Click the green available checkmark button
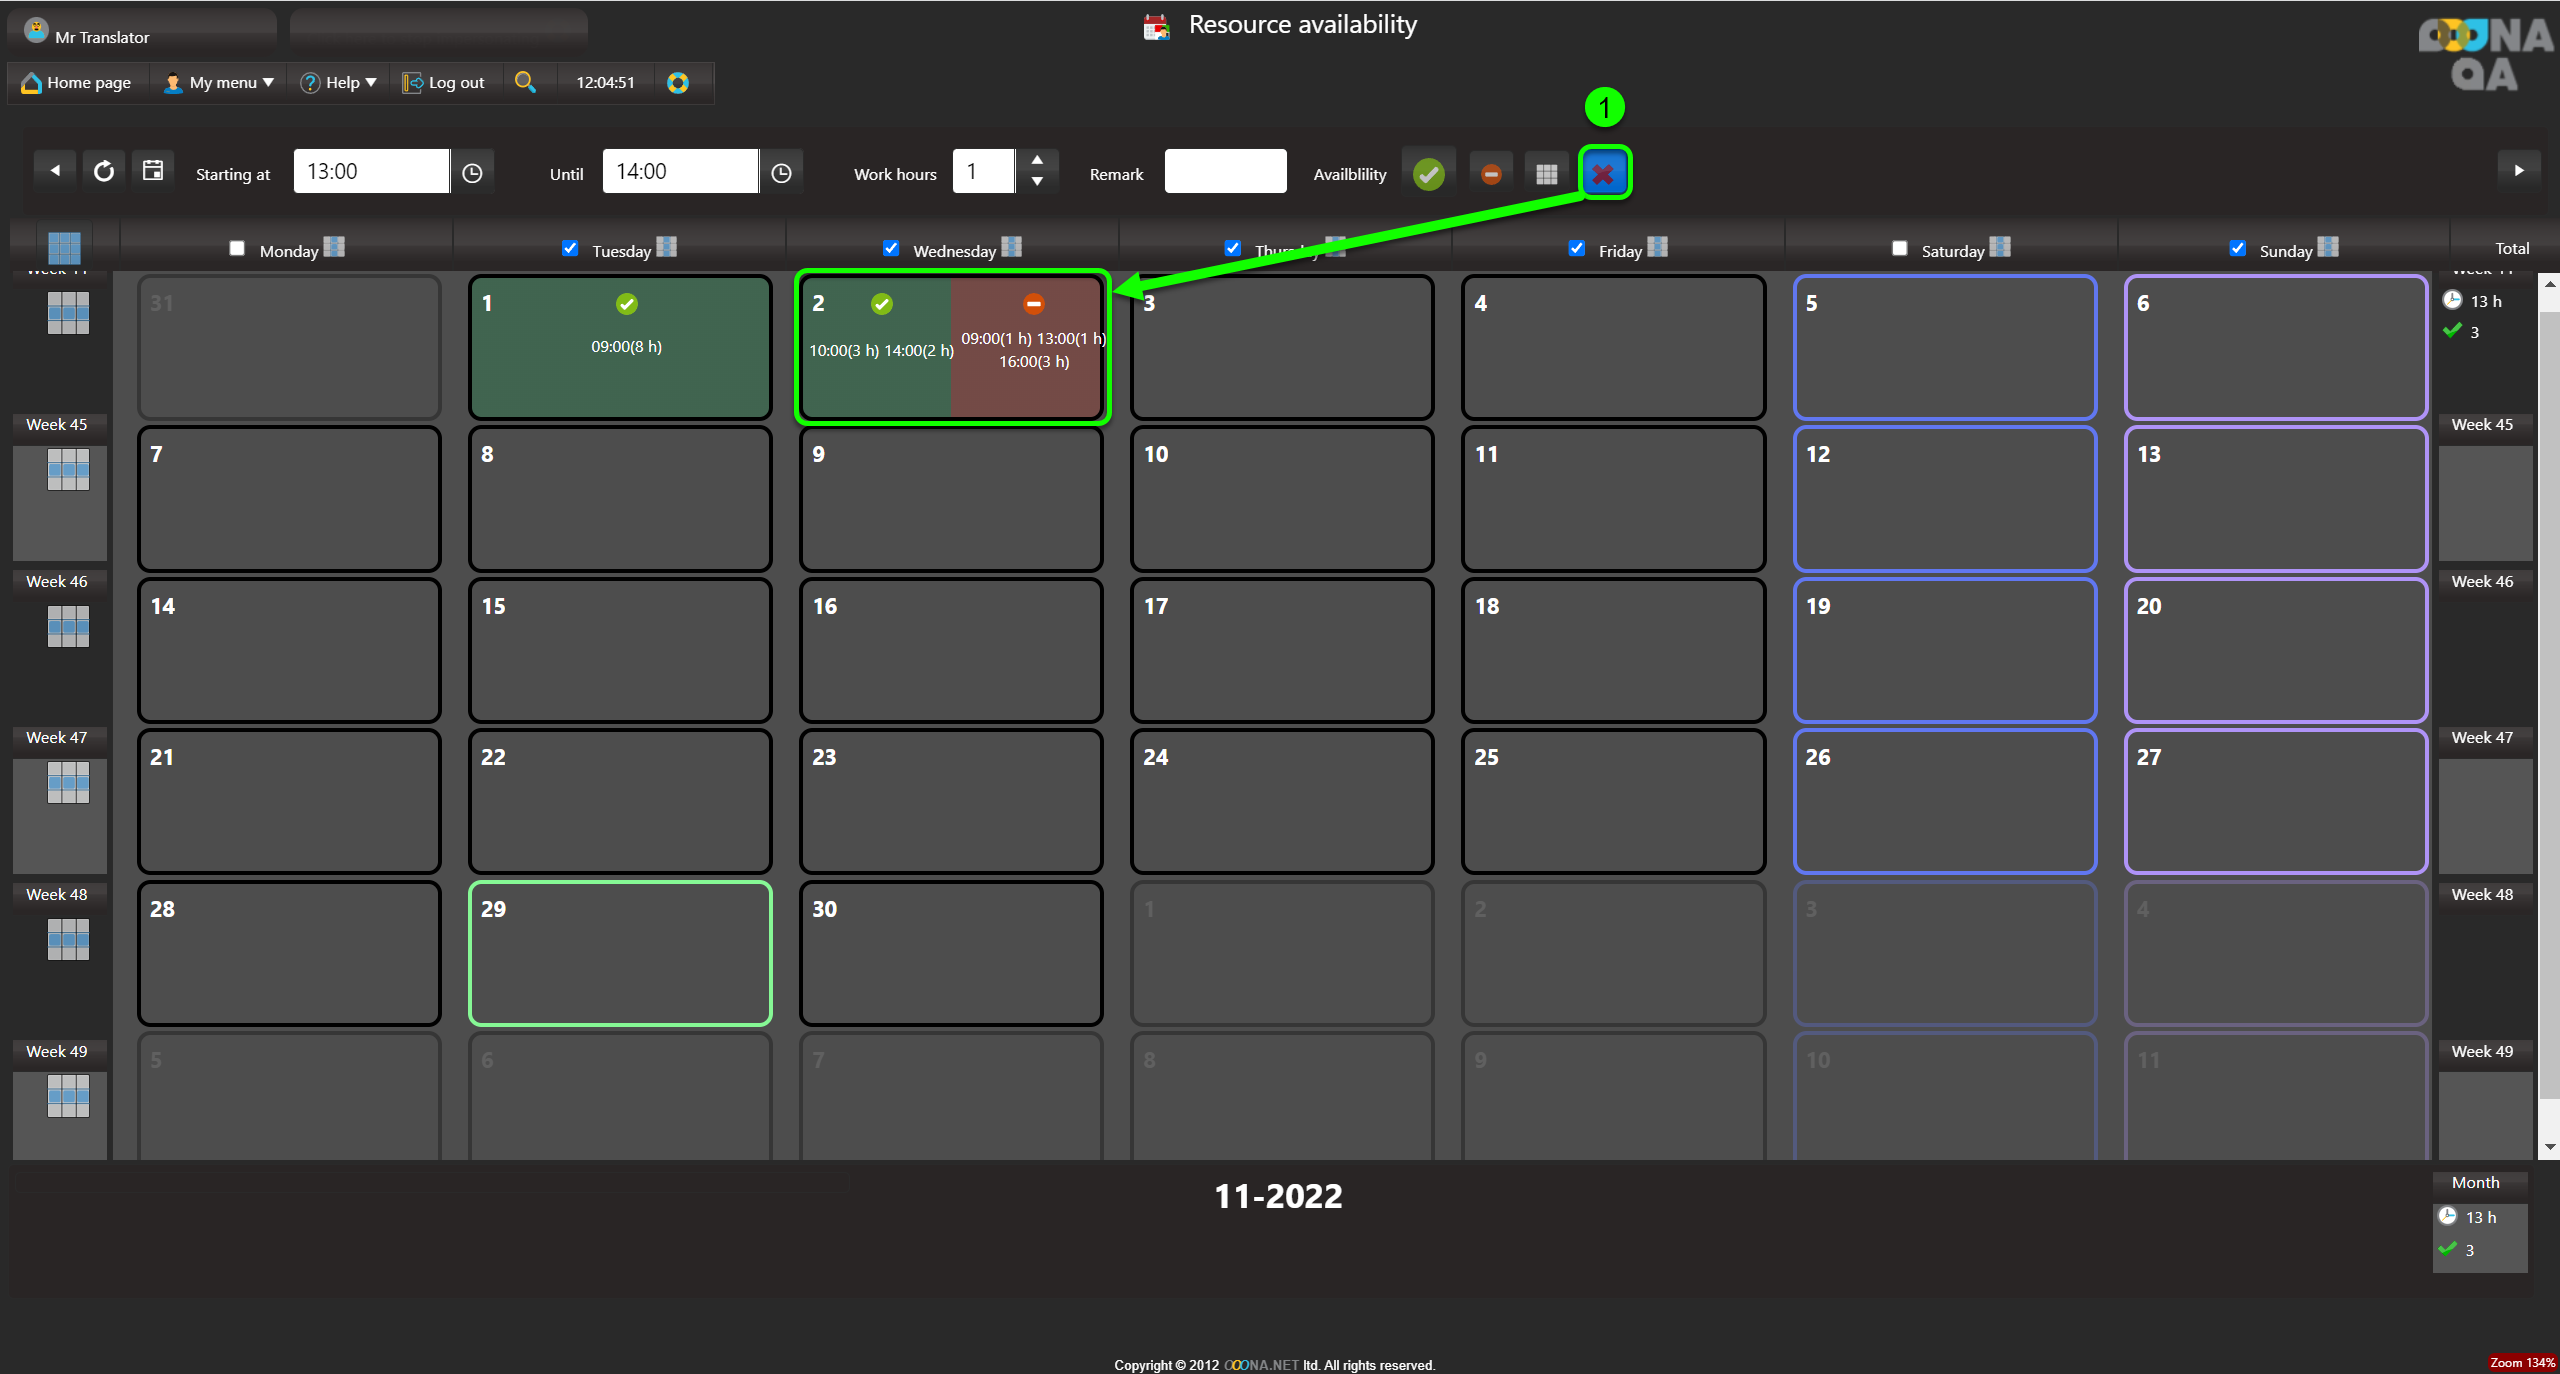Viewport: 2560px width, 1374px height. click(1429, 174)
